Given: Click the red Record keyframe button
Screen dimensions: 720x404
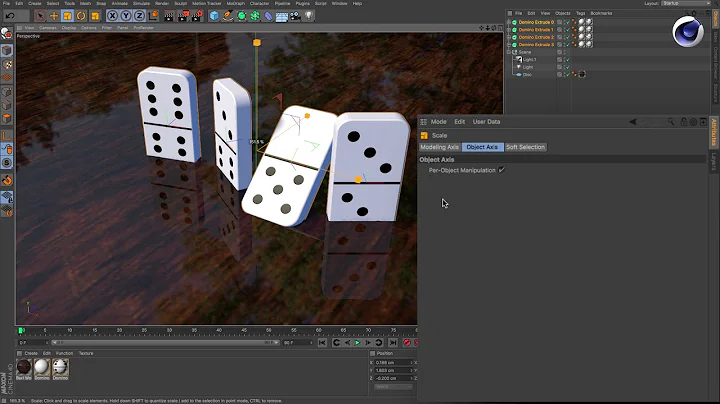Looking at the screenshot, I should pyautogui.click(x=406, y=342).
